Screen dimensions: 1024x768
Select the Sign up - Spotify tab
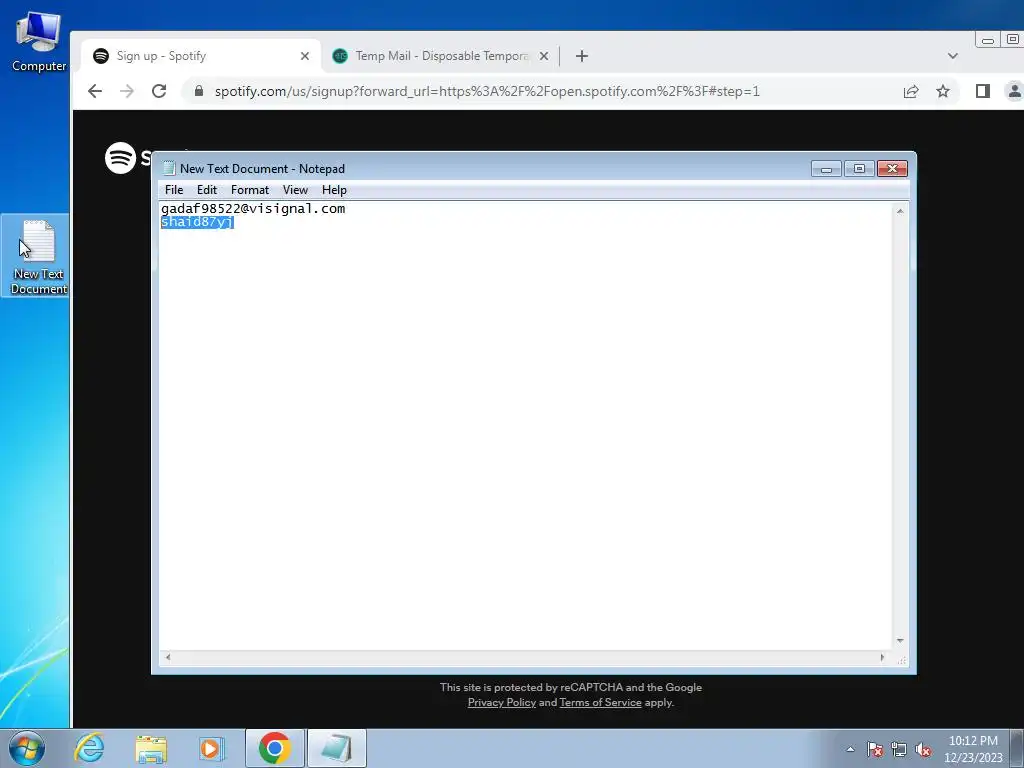tap(201, 56)
